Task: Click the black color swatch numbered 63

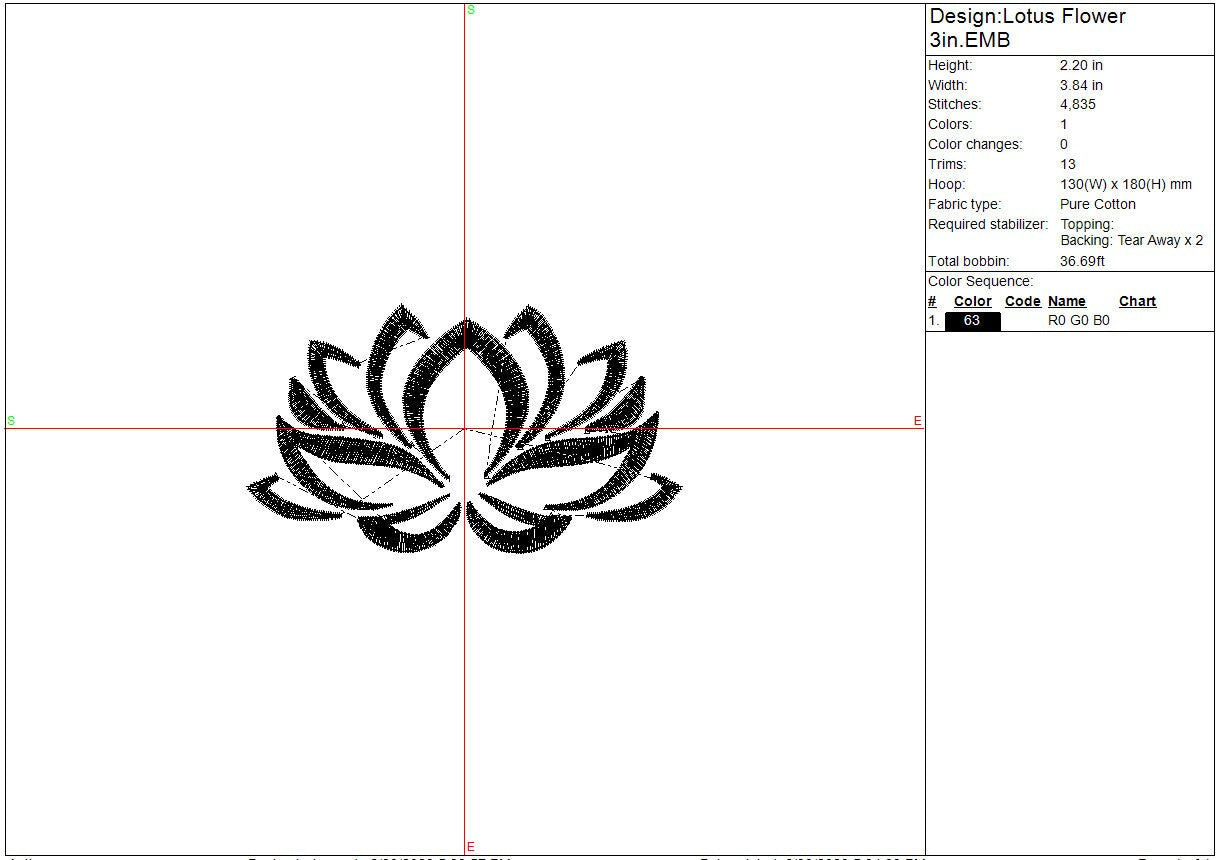Action: coord(972,321)
